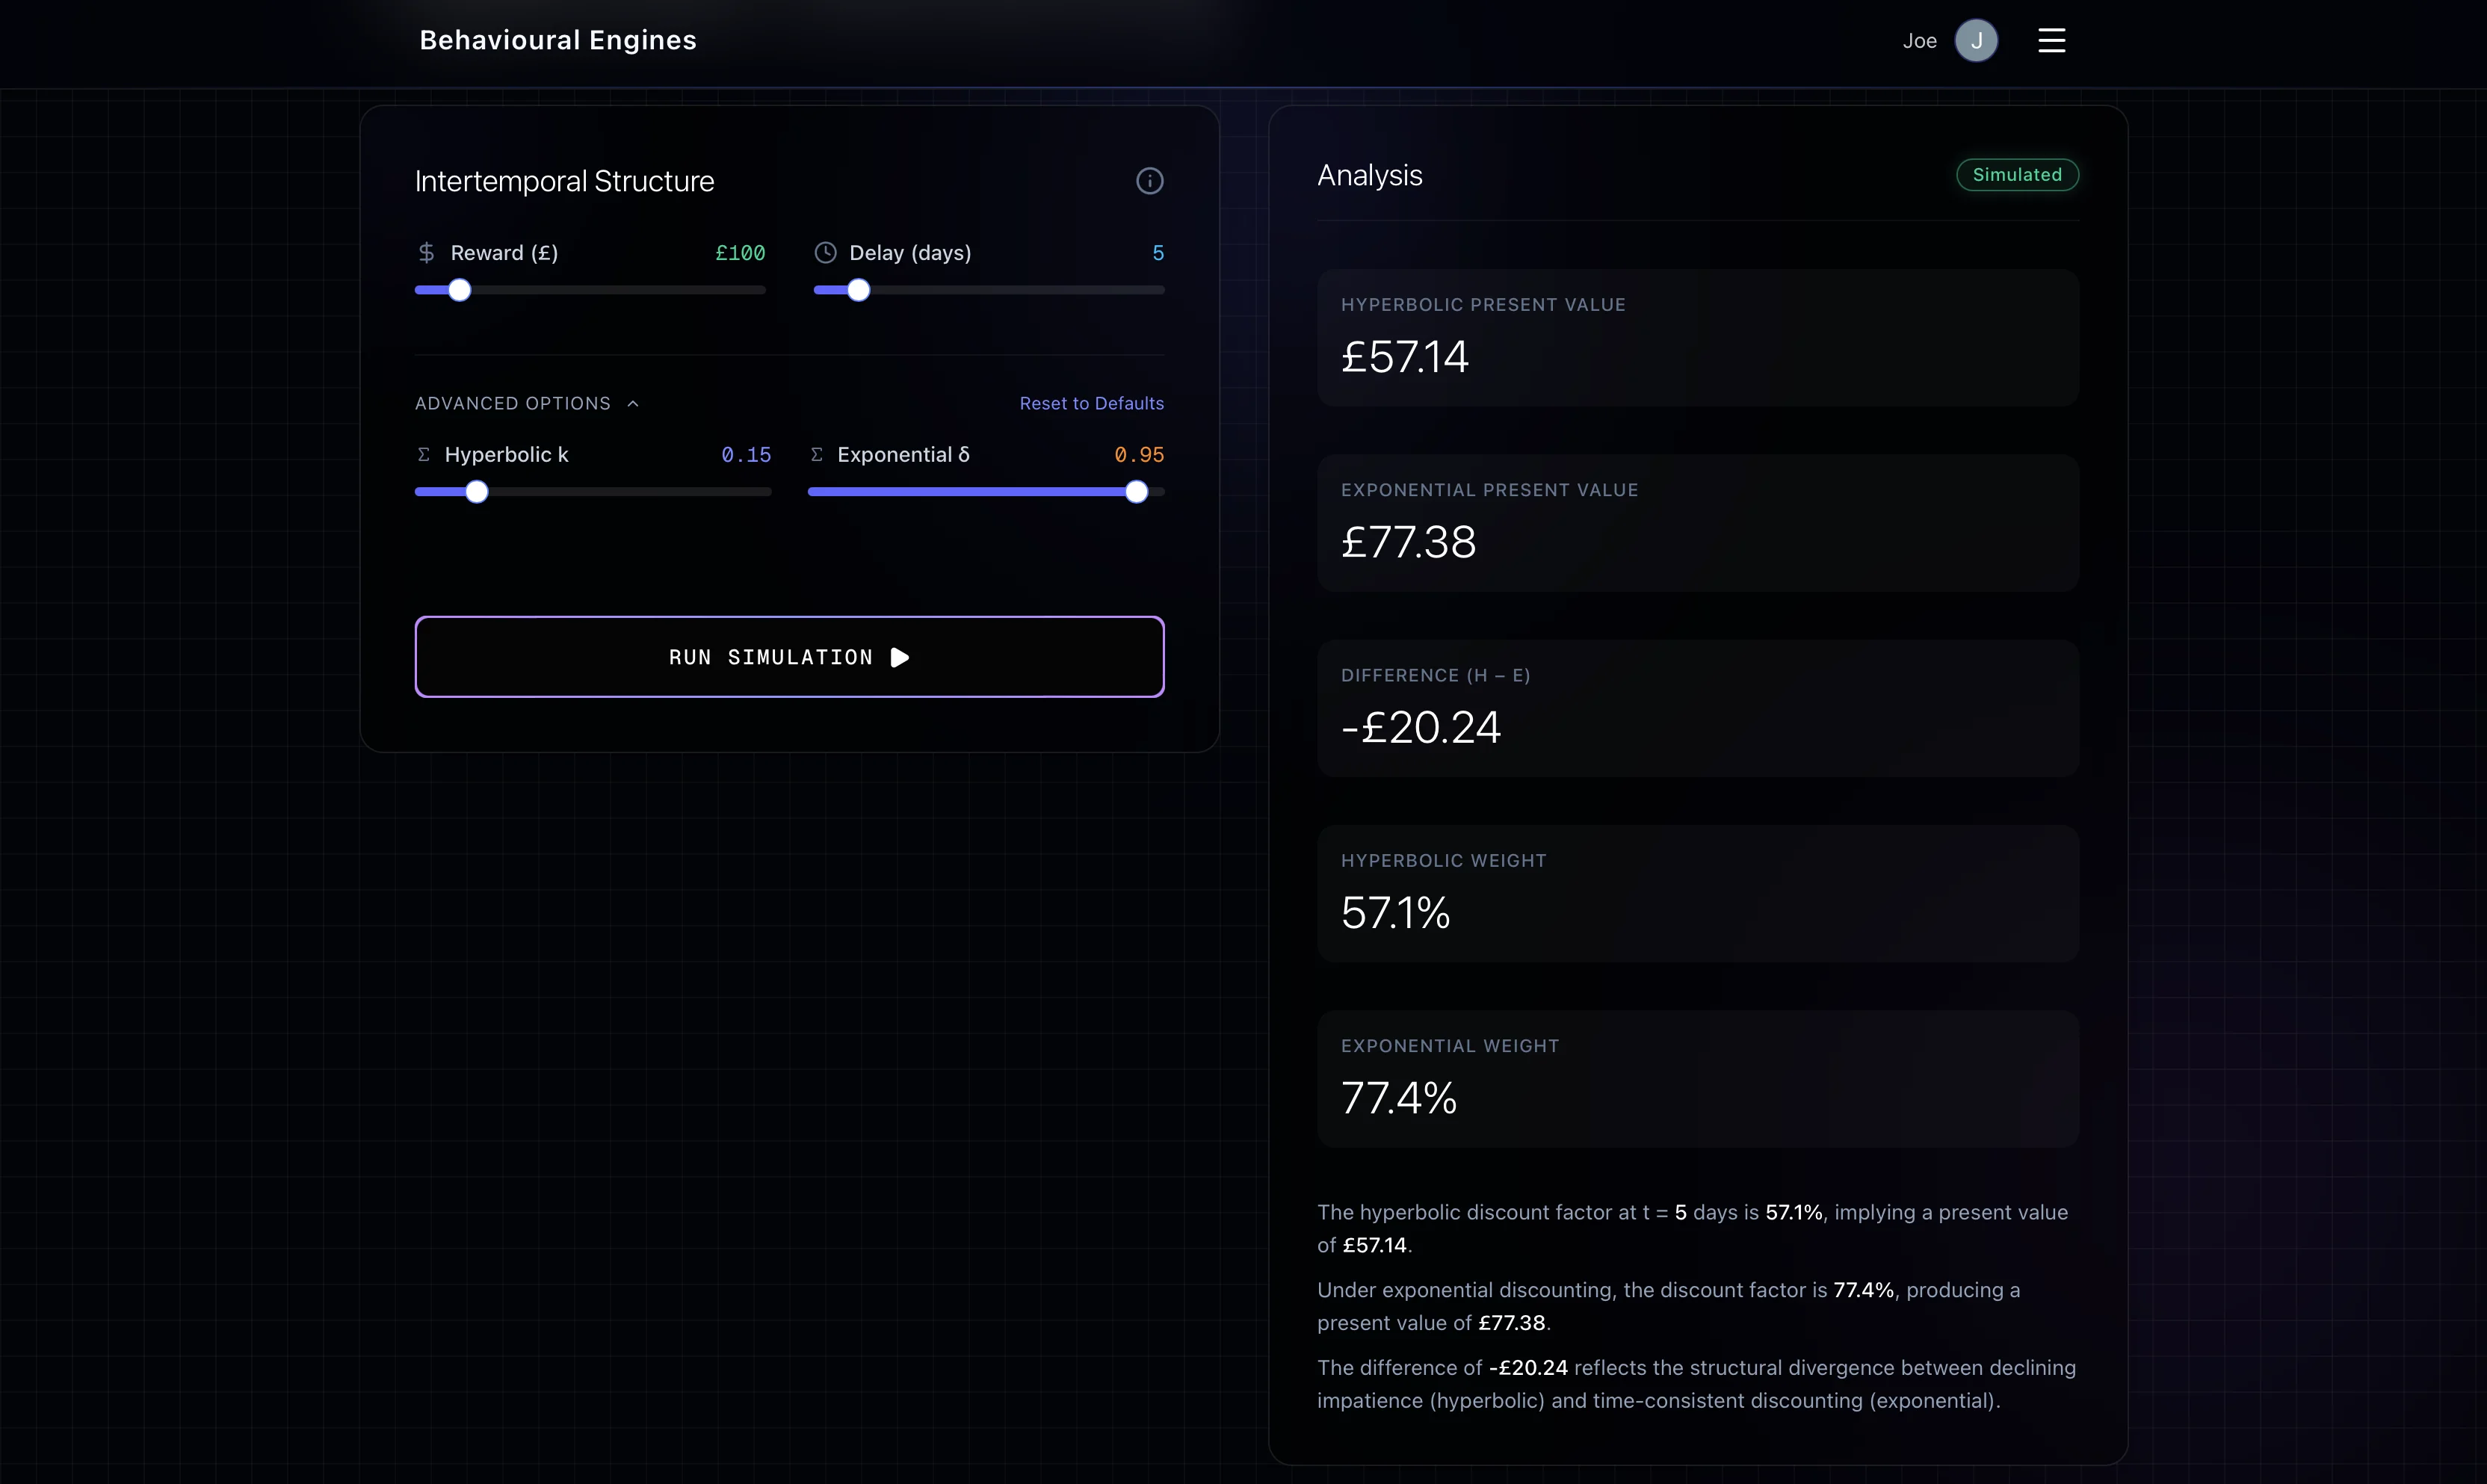Click the Simulated status badge
2487x1484 pixels.
point(2016,175)
